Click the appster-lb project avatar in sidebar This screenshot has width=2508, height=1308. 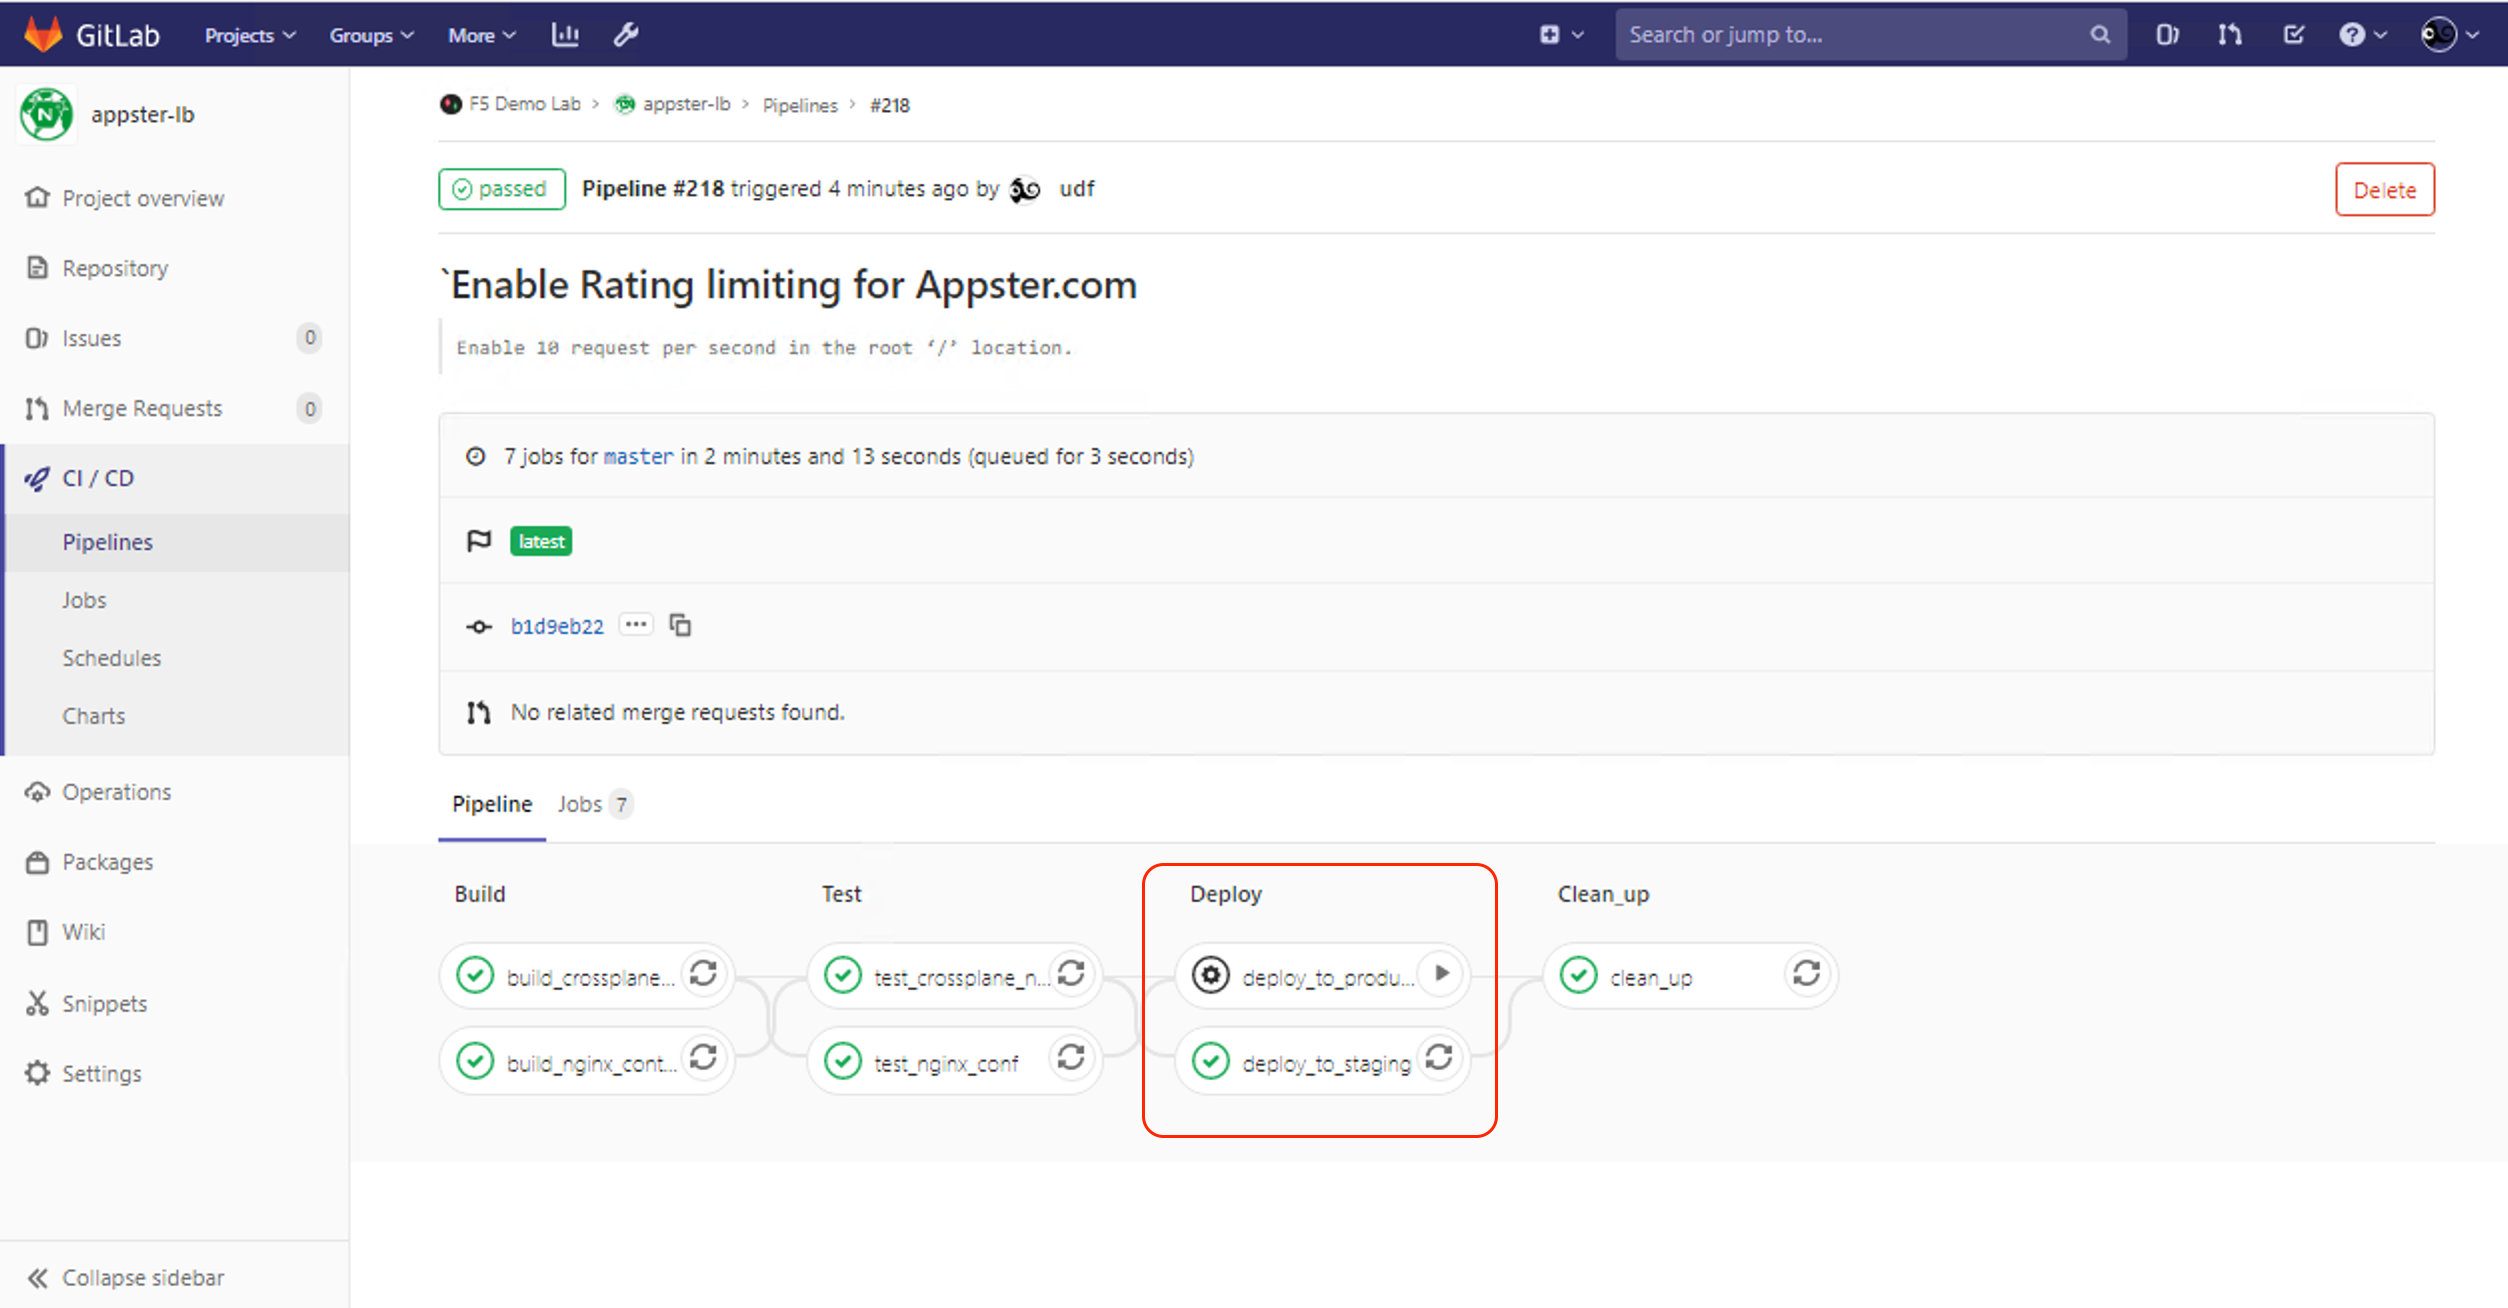point(46,114)
